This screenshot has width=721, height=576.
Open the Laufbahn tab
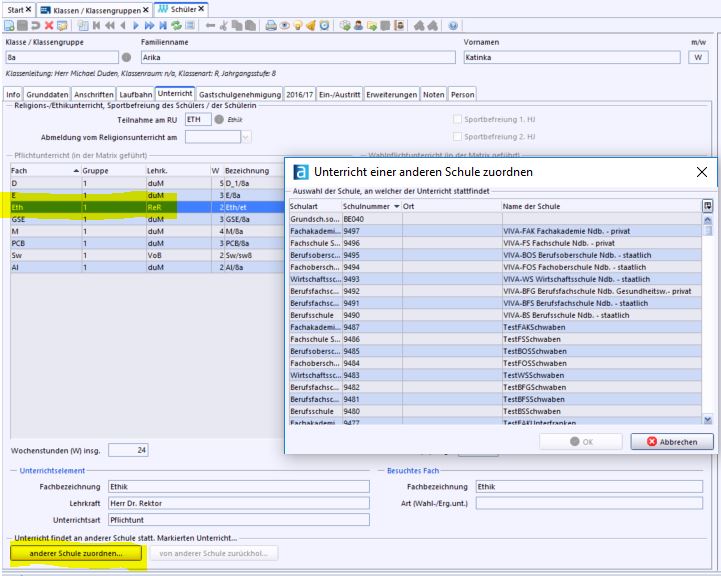point(136,94)
